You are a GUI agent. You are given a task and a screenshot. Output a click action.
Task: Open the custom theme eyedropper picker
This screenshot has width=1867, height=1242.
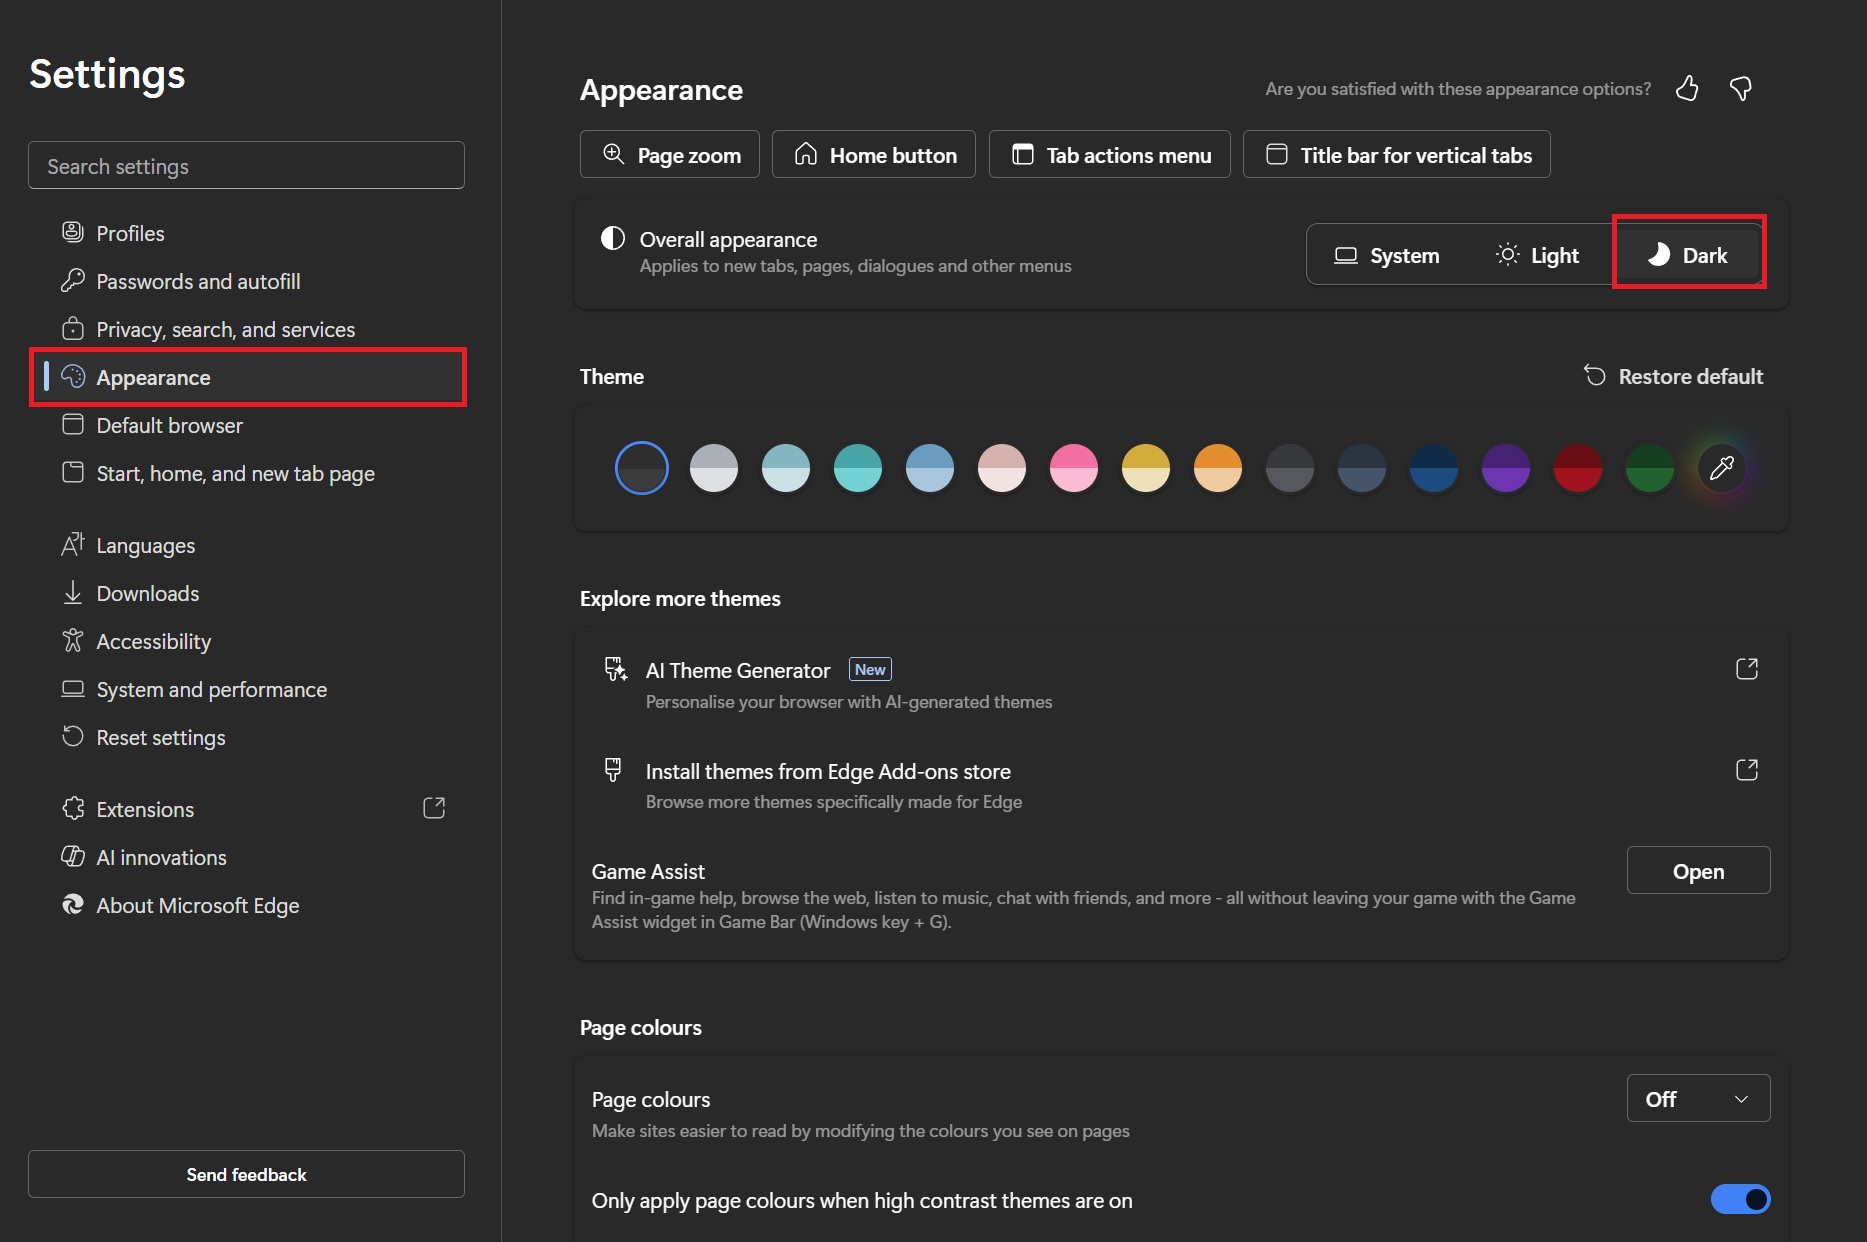pyautogui.click(x=1721, y=468)
